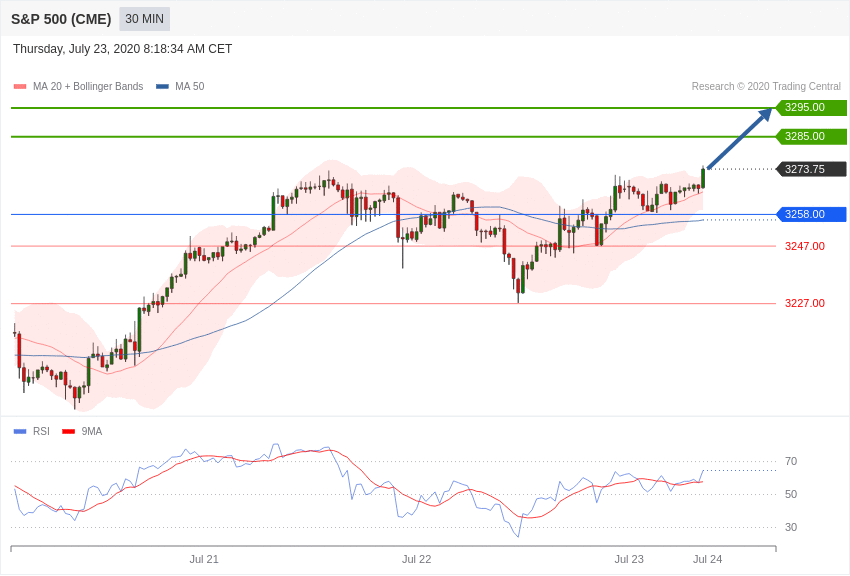Click the chart timestamp Thursday, July 23, 2020
The height and width of the screenshot is (576, 850).
click(x=122, y=49)
